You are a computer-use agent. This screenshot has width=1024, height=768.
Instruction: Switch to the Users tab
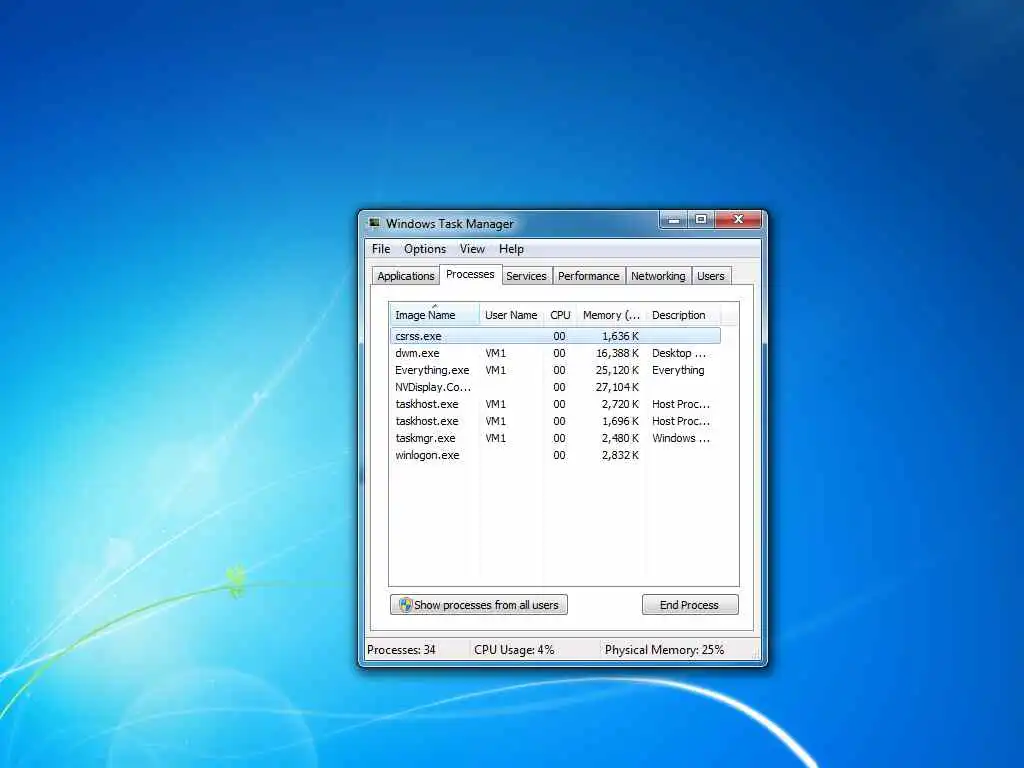click(711, 276)
